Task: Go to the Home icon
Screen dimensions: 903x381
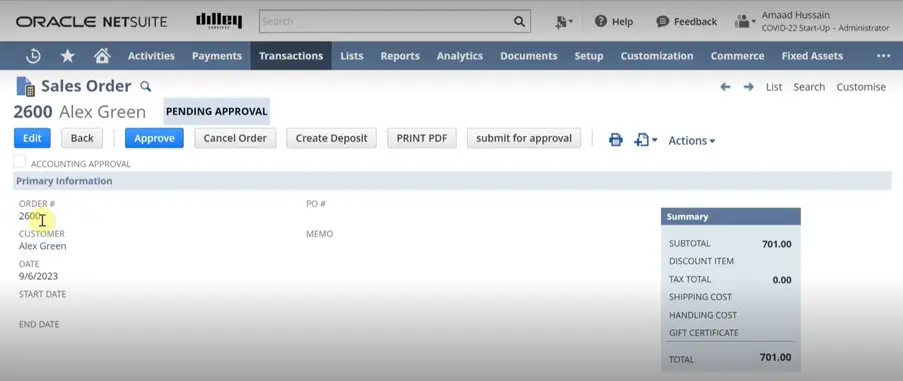Action: pos(102,56)
